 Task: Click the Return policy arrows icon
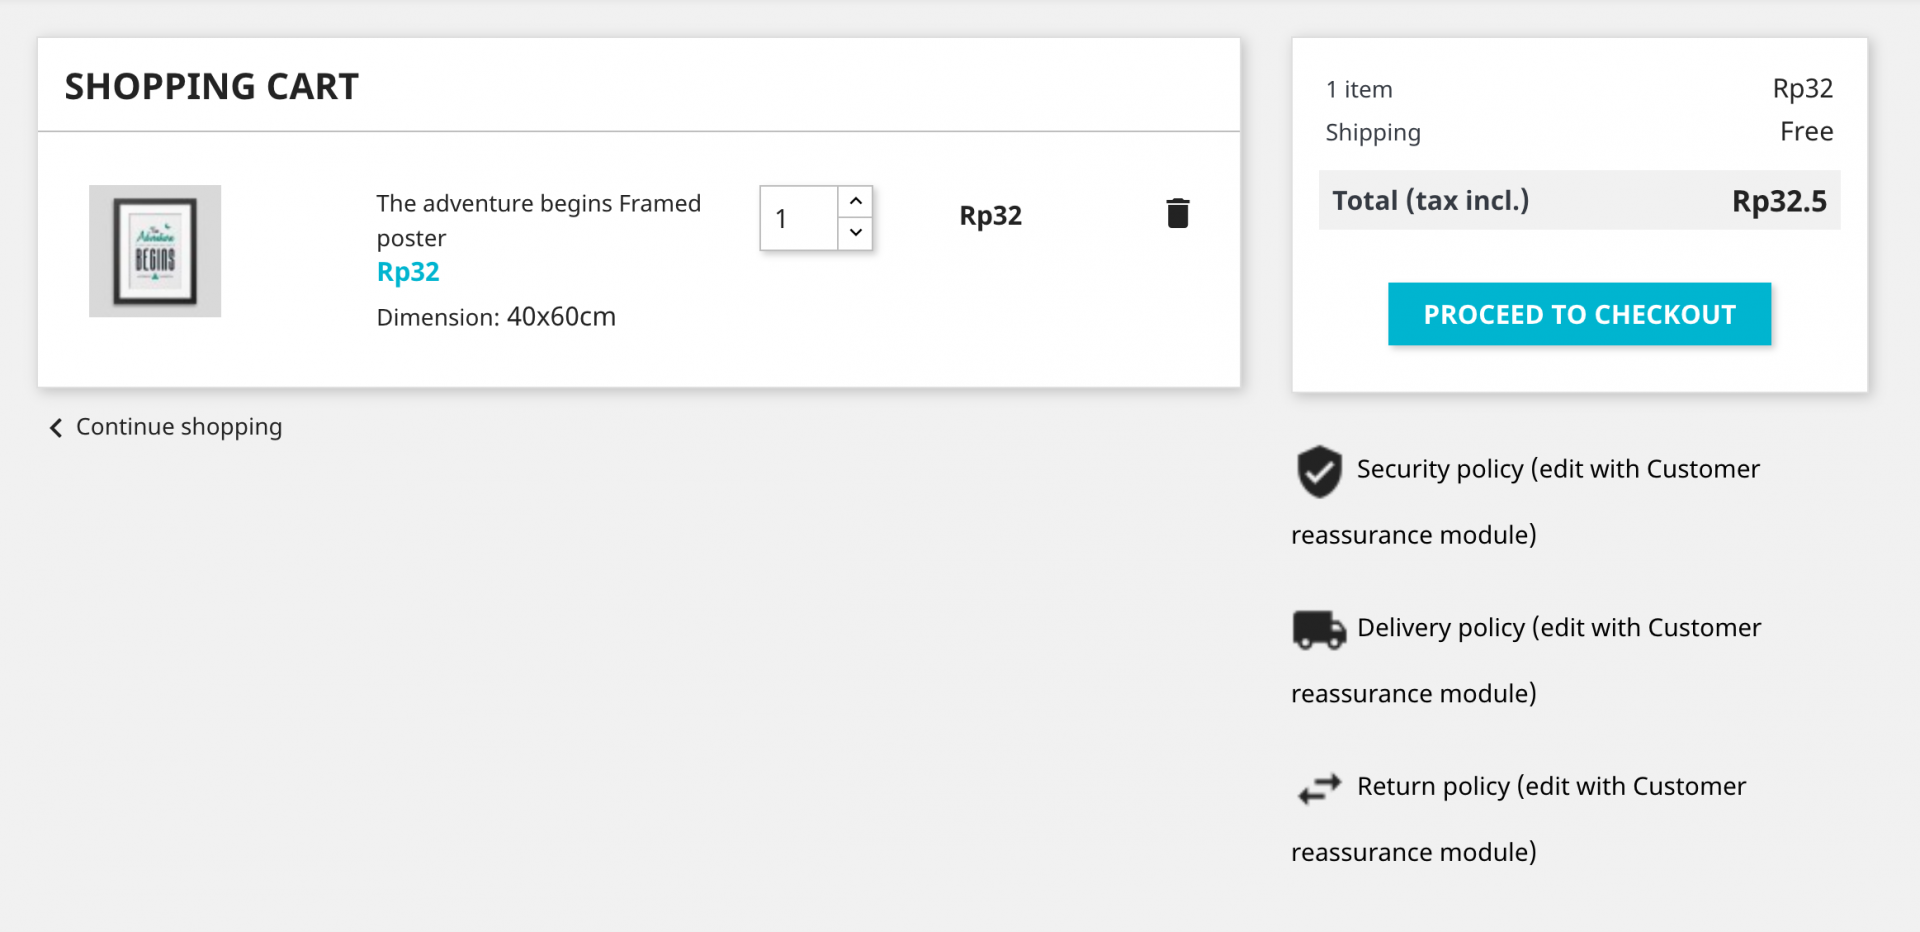(1319, 788)
